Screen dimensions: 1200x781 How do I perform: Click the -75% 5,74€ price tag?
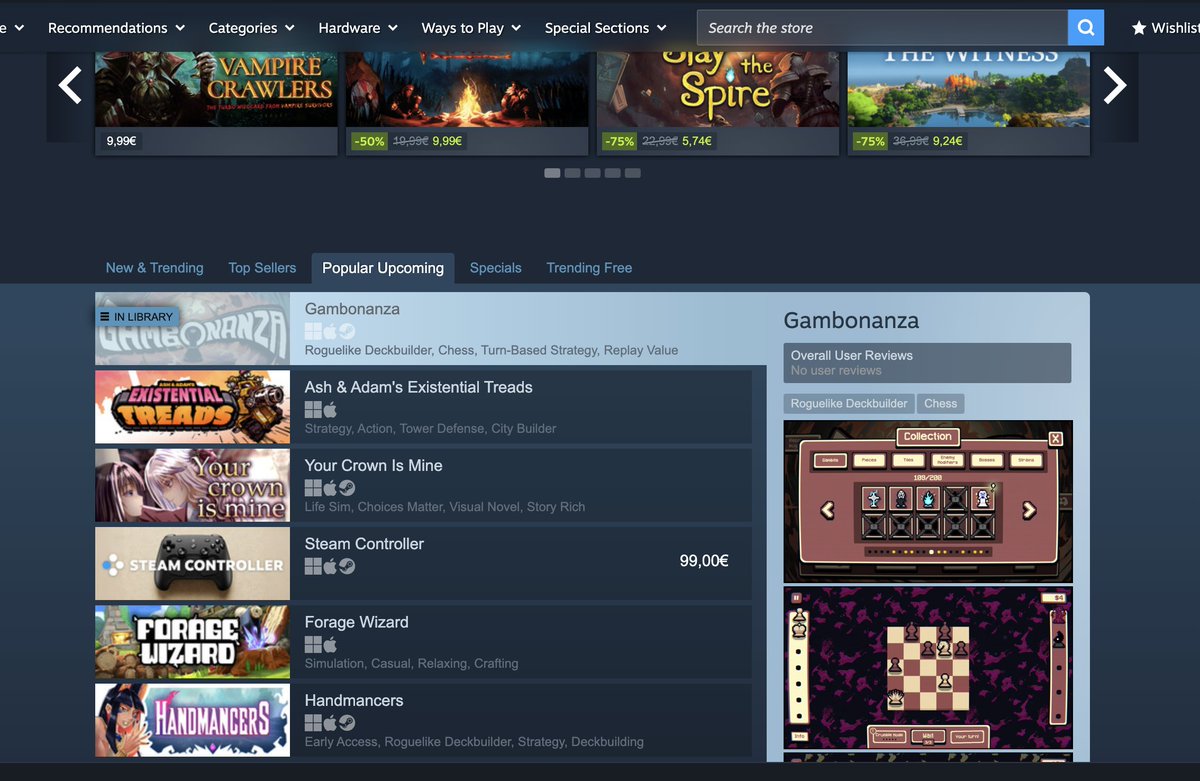click(x=659, y=141)
